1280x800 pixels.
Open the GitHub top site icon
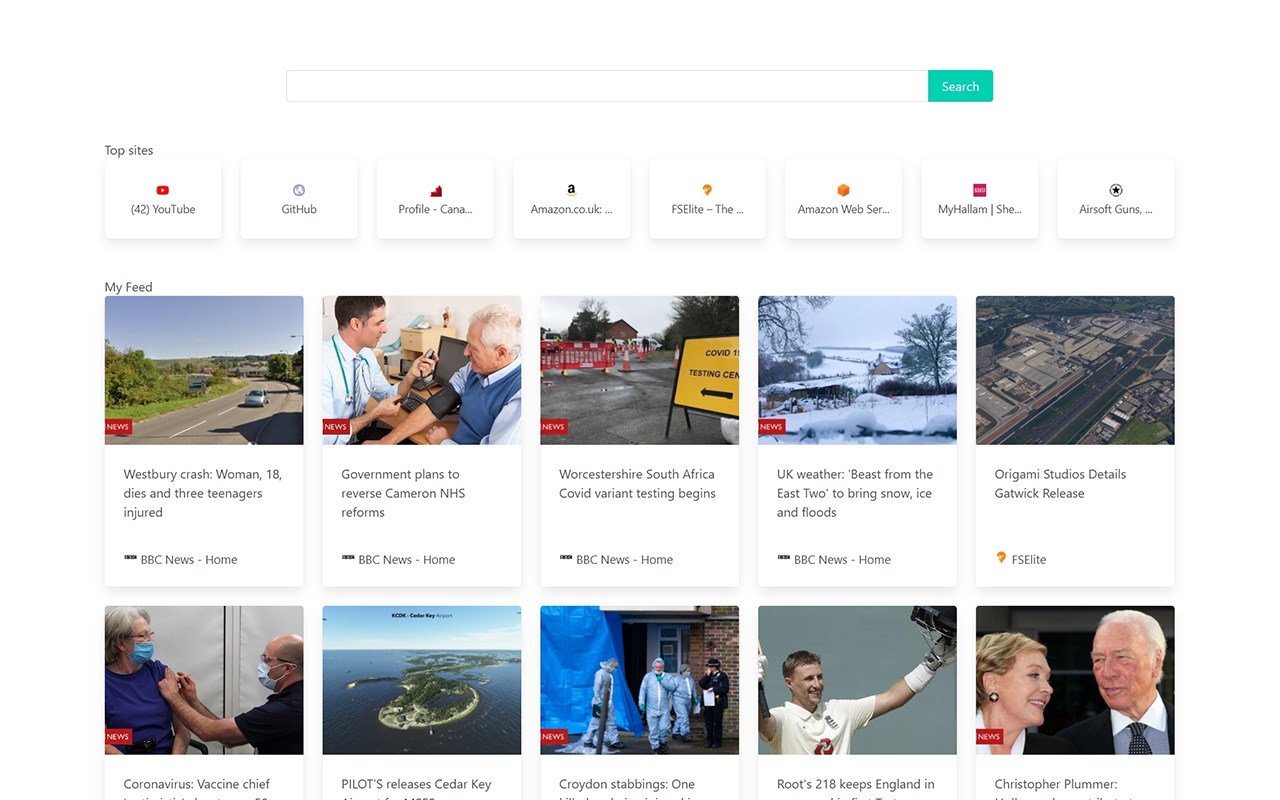click(x=299, y=190)
